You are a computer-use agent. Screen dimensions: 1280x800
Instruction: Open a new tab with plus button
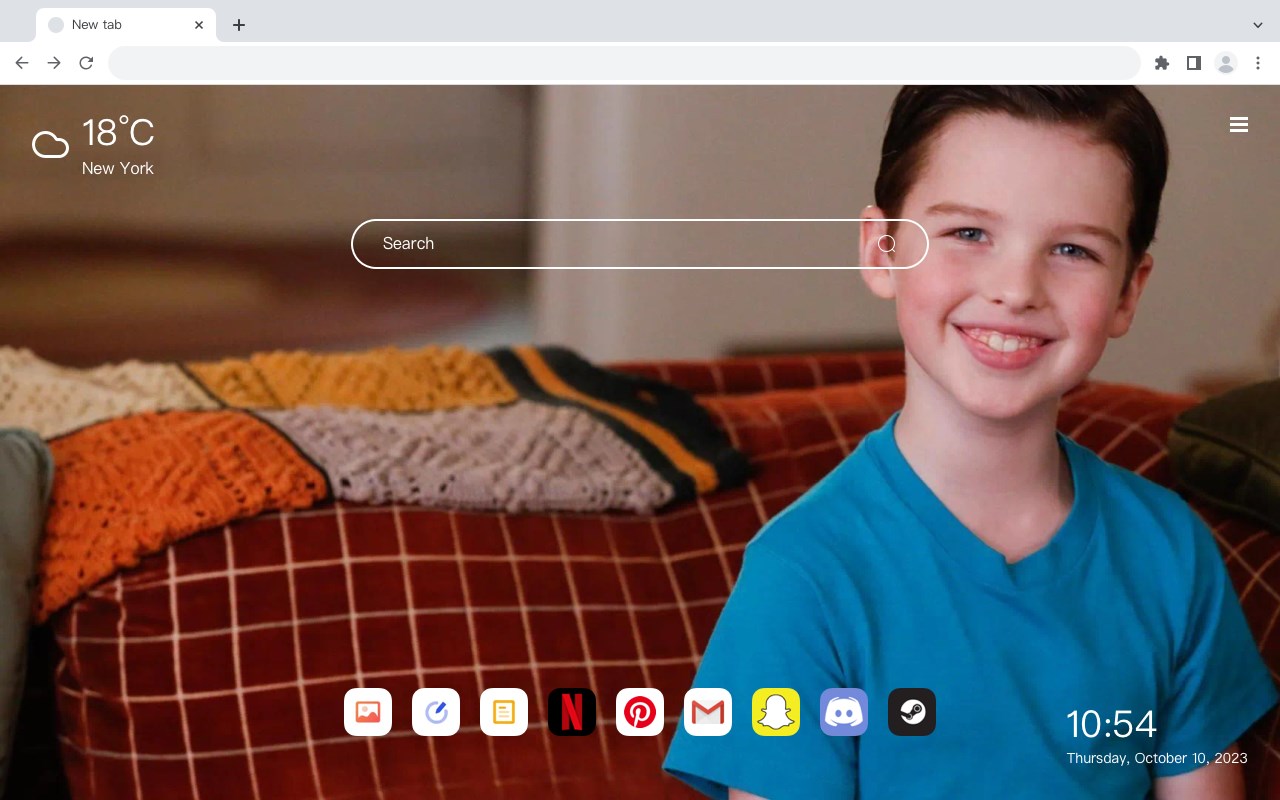point(238,25)
